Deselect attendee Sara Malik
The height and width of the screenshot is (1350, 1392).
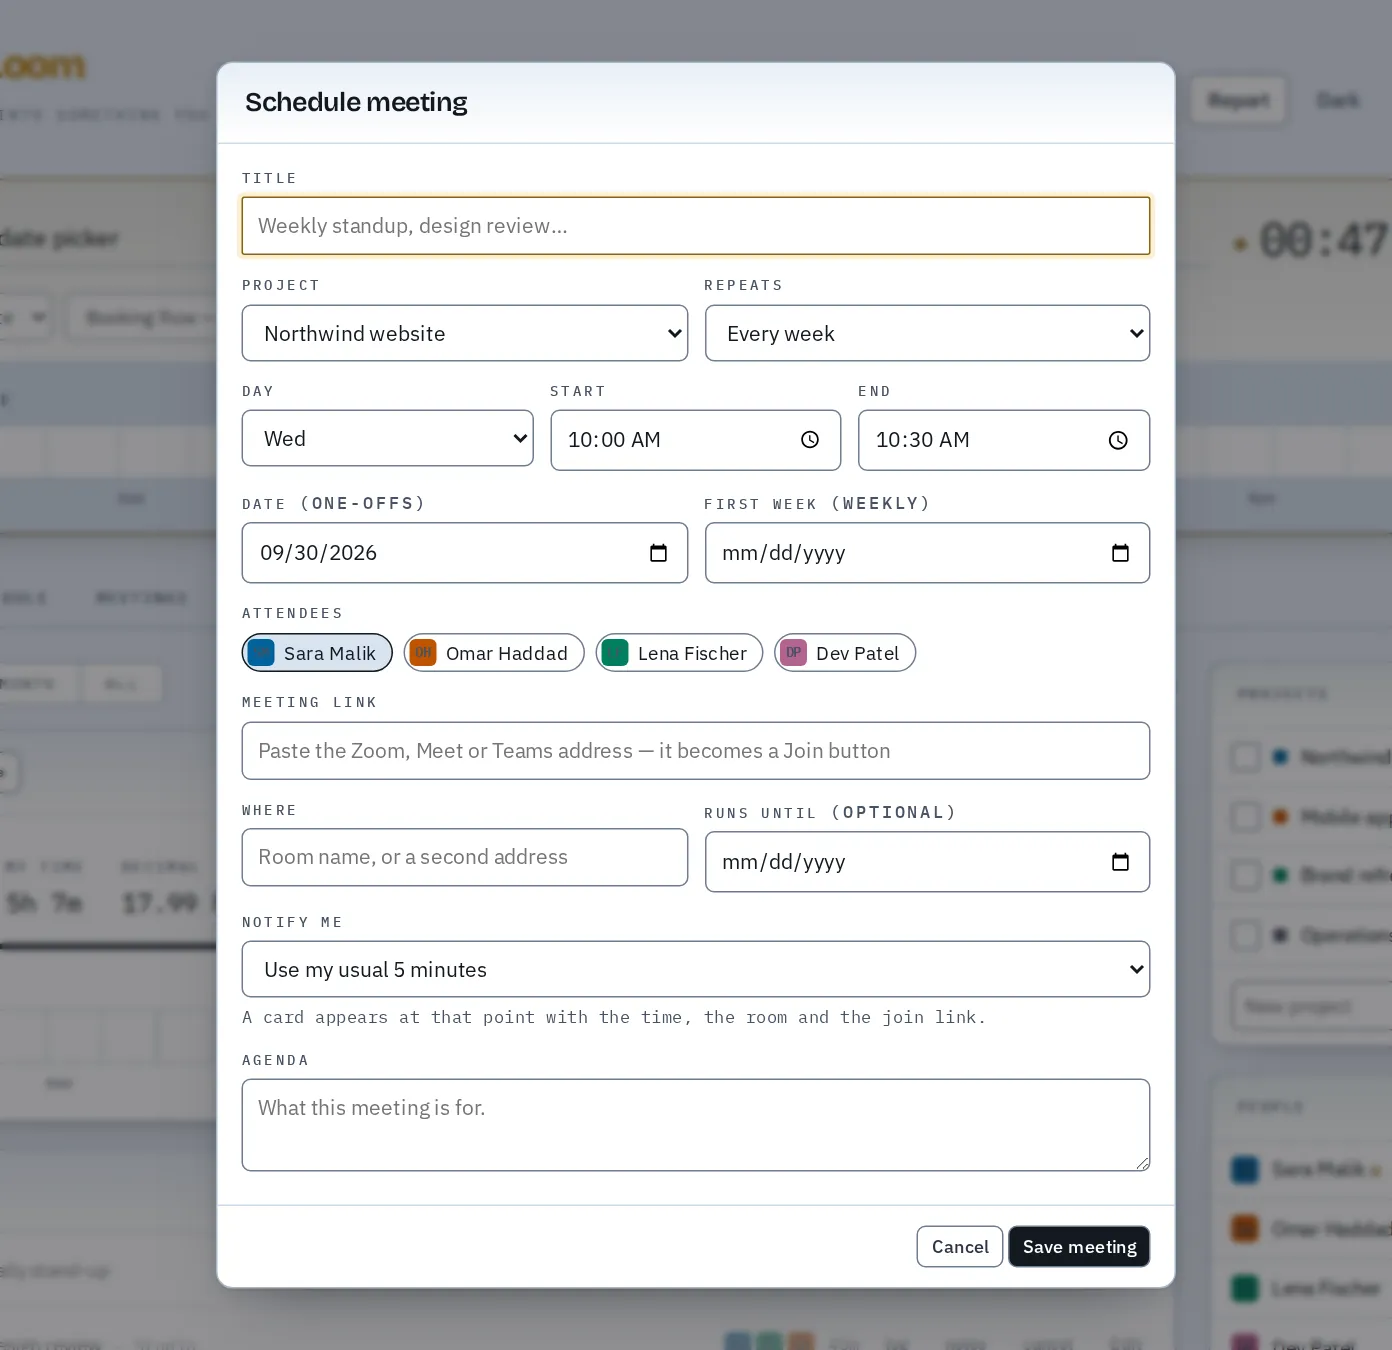pos(317,653)
